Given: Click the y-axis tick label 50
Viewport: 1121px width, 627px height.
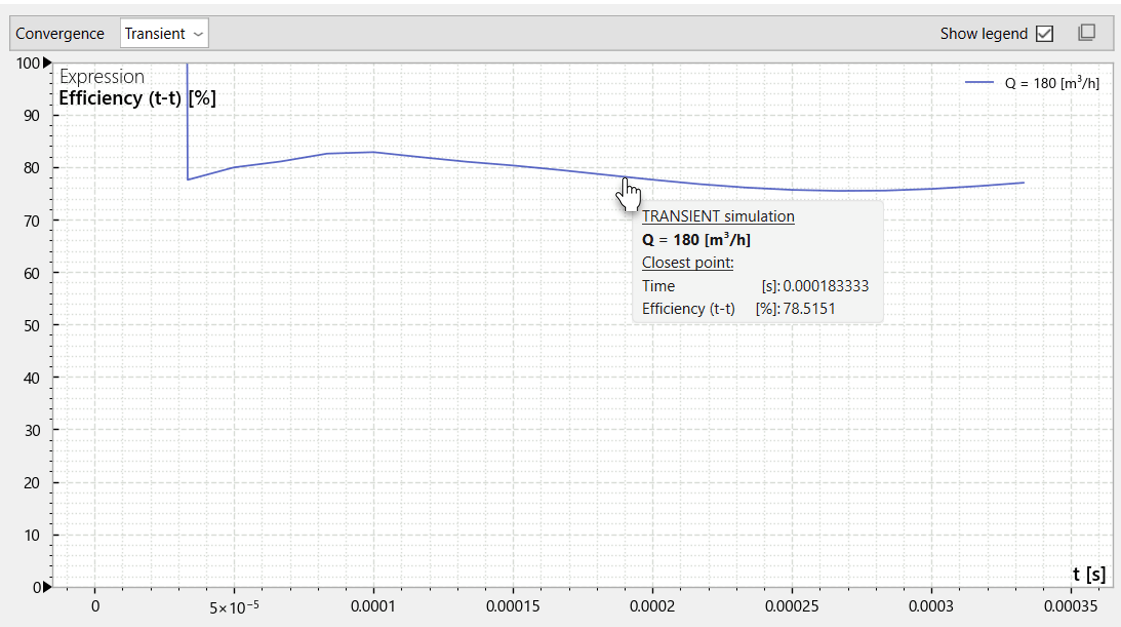Looking at the screenshot, I should pyautogui.click(x=31, y=325).
